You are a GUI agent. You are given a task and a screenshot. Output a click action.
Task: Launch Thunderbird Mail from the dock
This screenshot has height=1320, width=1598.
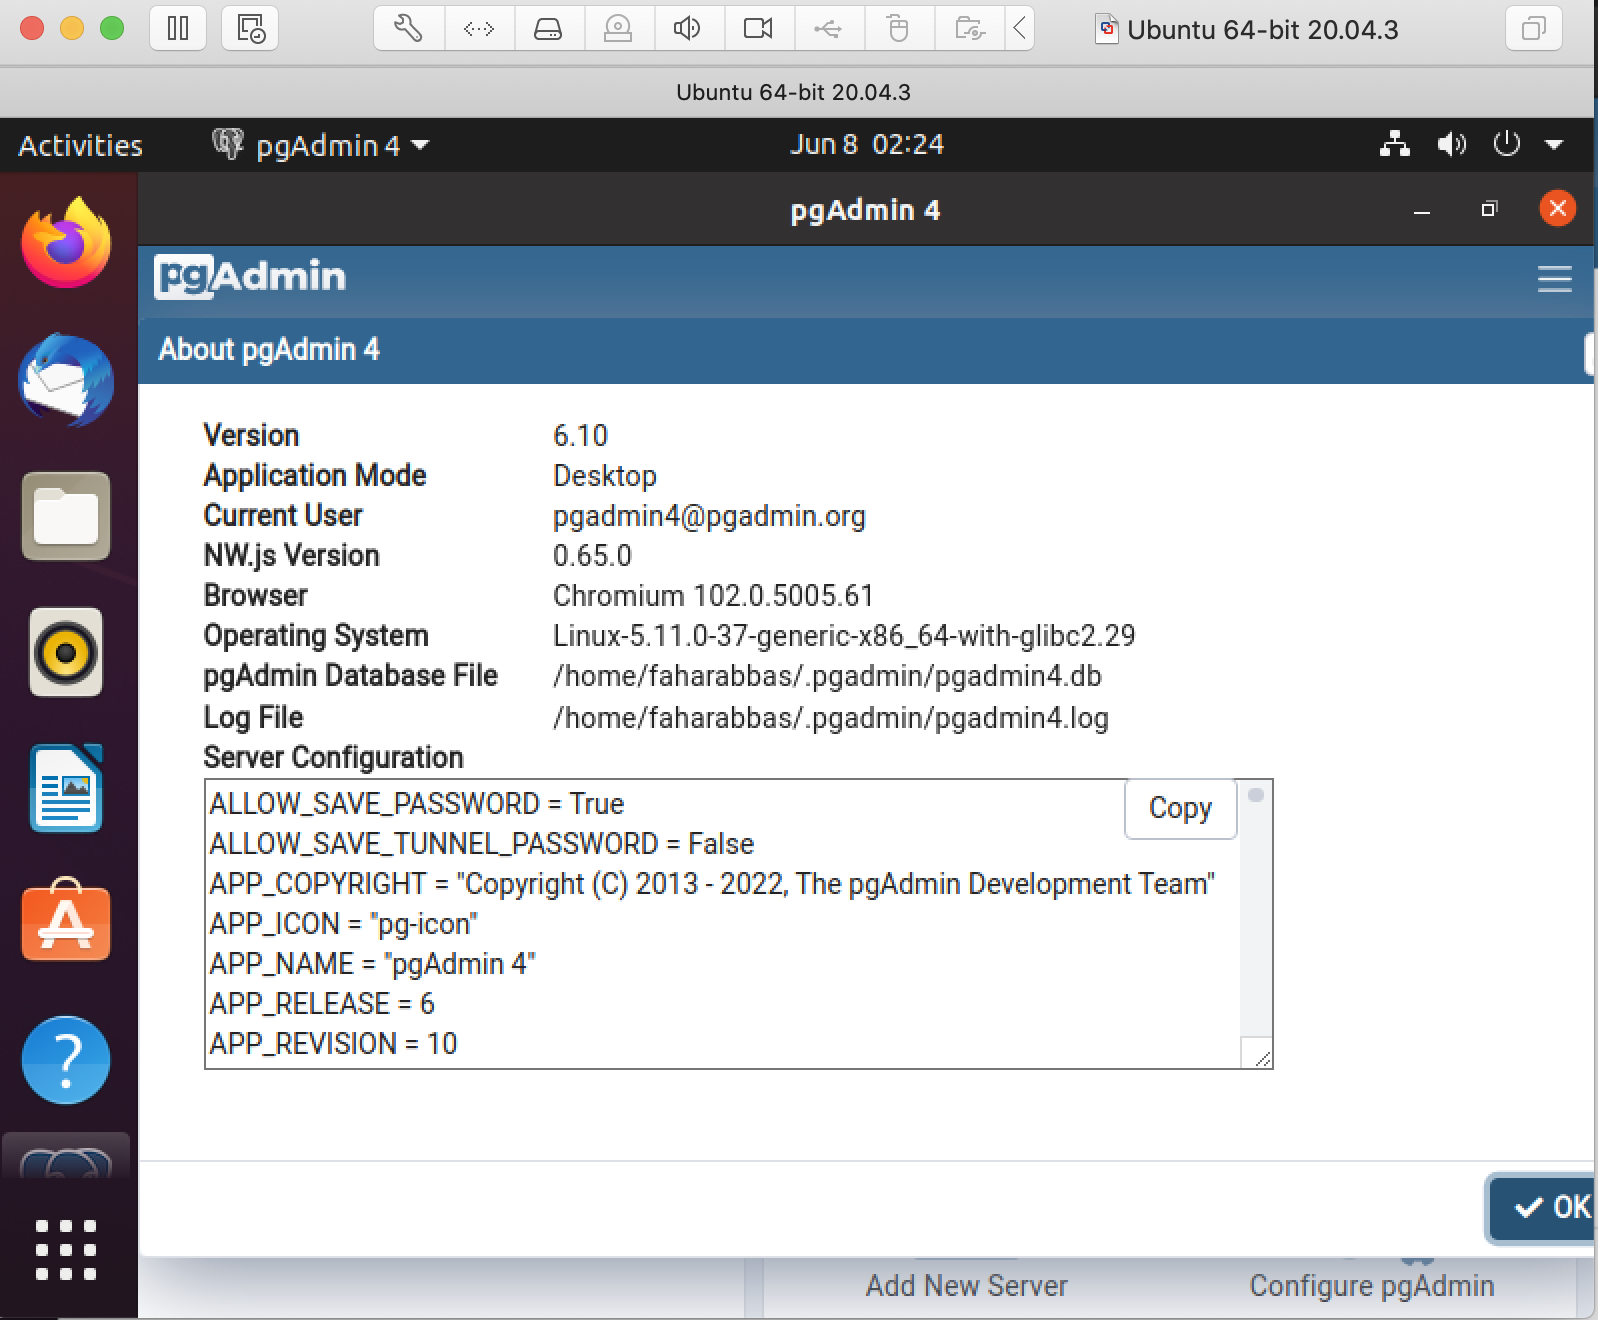pos(66,381)
